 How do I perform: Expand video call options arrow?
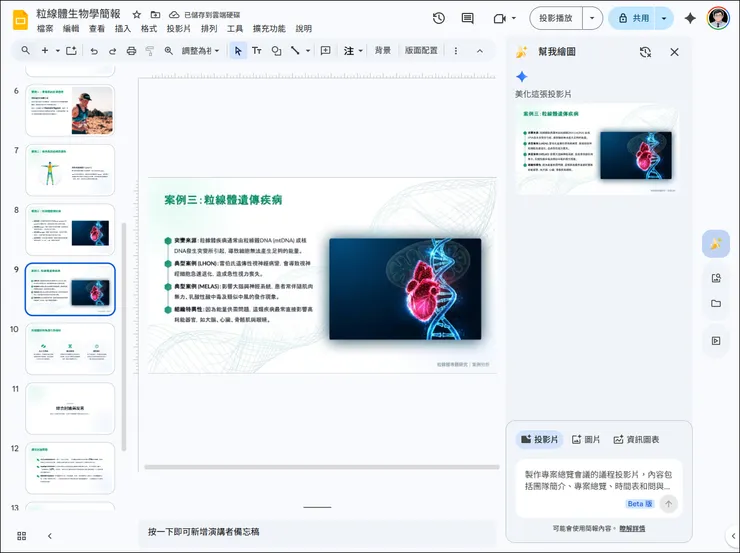click(514, 18)
